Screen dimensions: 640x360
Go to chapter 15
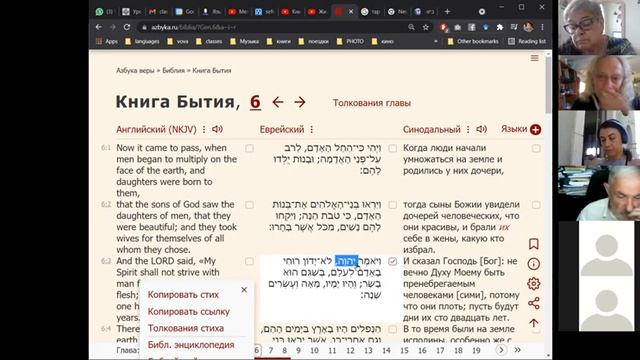point(404,350)
